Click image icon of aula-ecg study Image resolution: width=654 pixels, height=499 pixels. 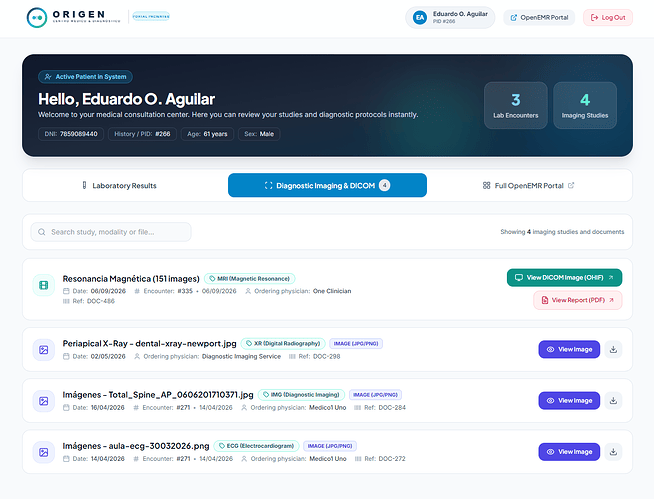point(43,452)
